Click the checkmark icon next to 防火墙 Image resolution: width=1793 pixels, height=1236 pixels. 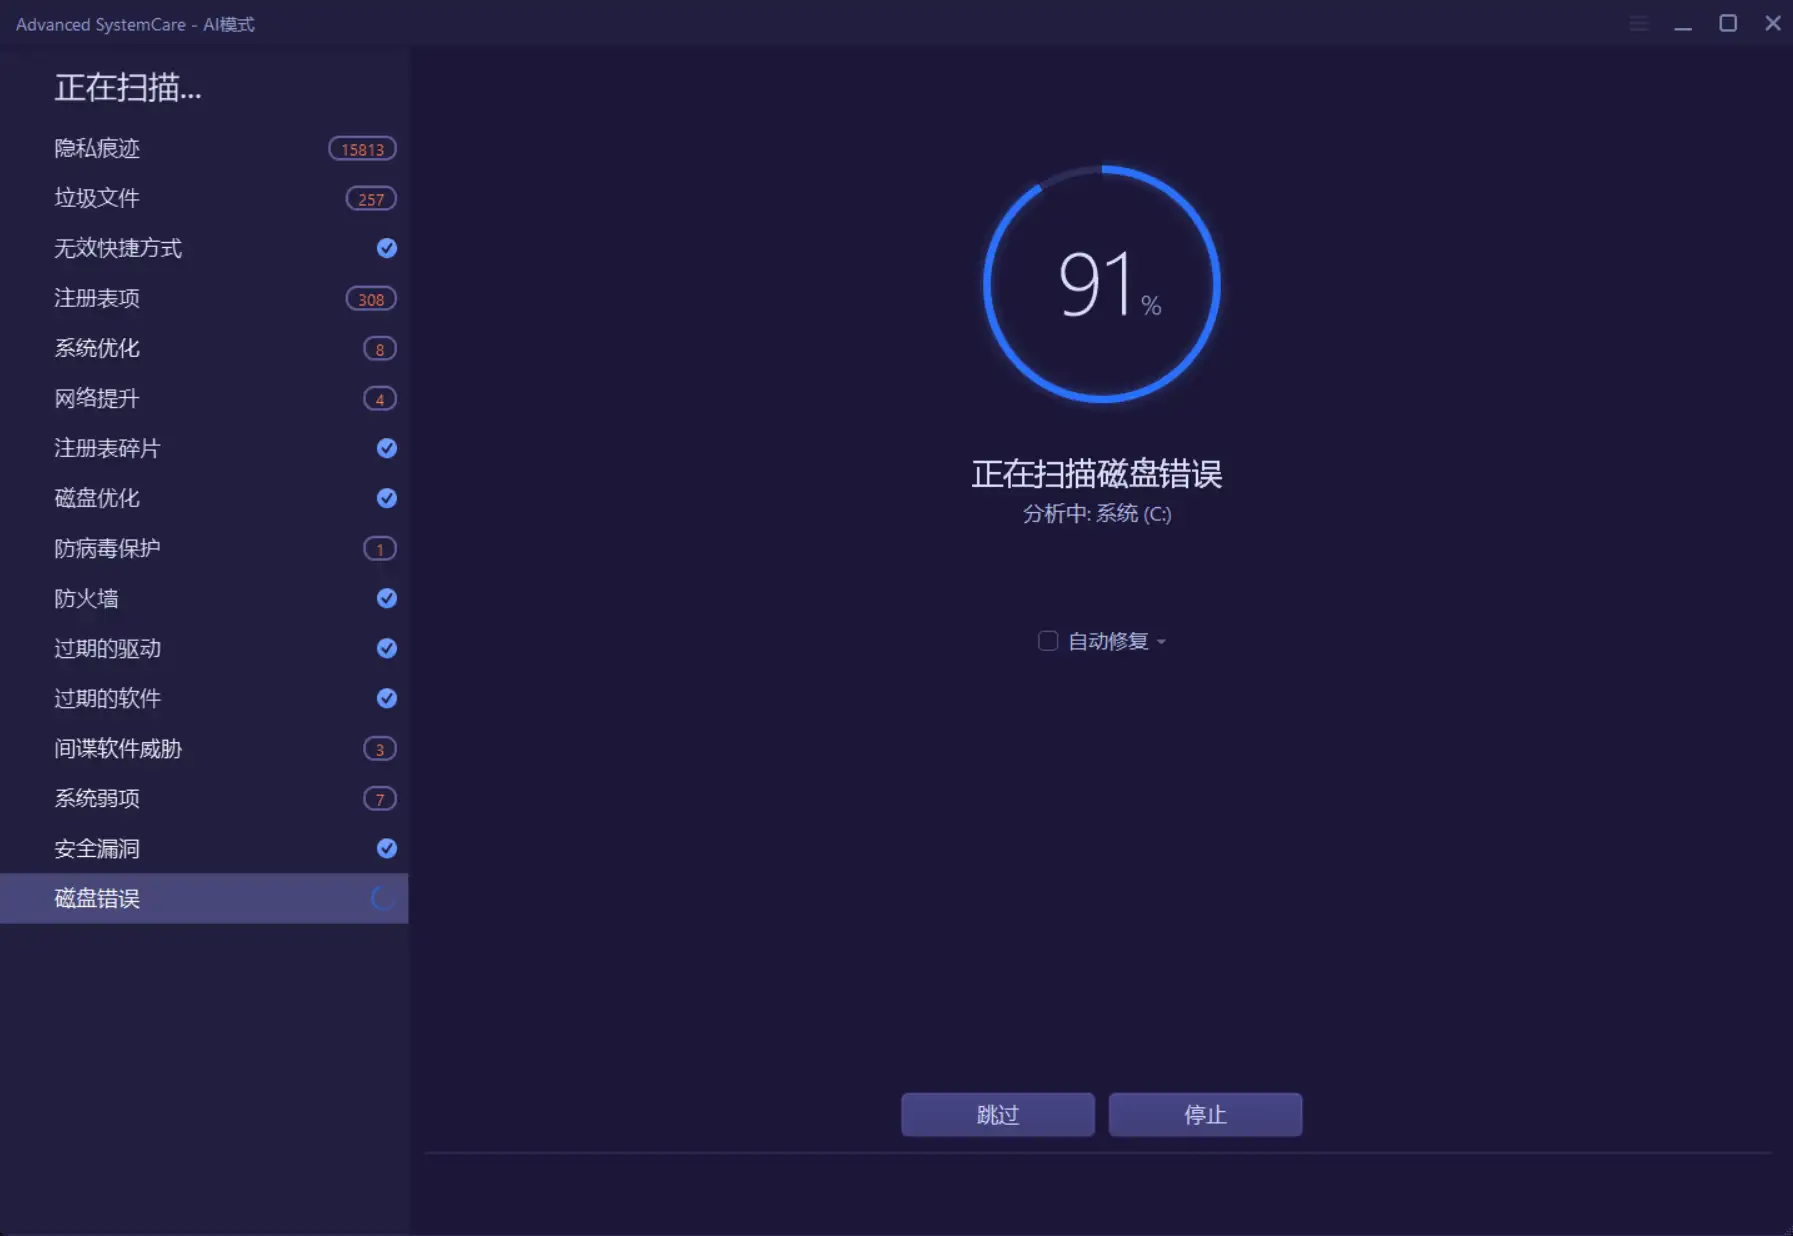point(386,598)
